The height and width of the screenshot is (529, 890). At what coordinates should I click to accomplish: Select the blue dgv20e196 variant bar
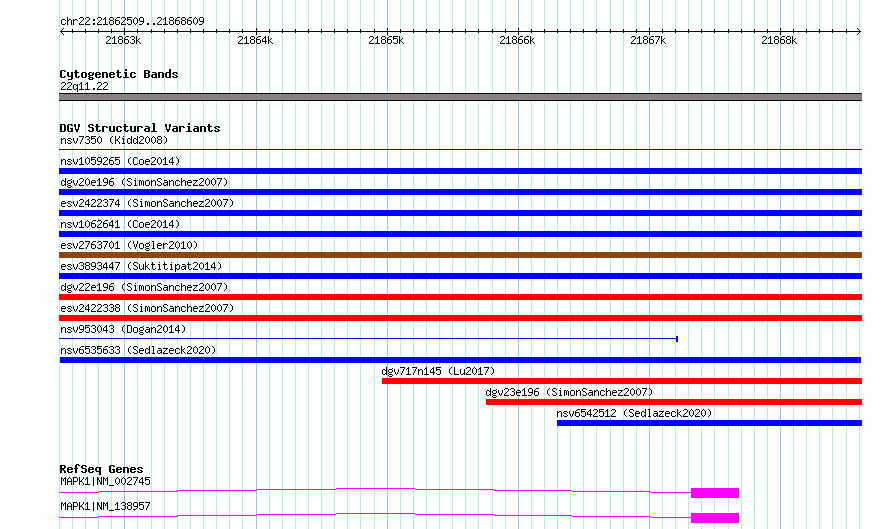coord(460,192)
